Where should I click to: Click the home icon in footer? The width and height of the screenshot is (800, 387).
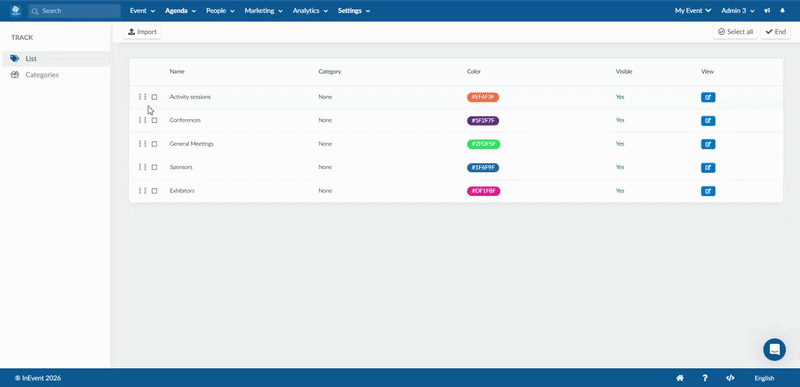pyautogui.click(x=680, y=378)
